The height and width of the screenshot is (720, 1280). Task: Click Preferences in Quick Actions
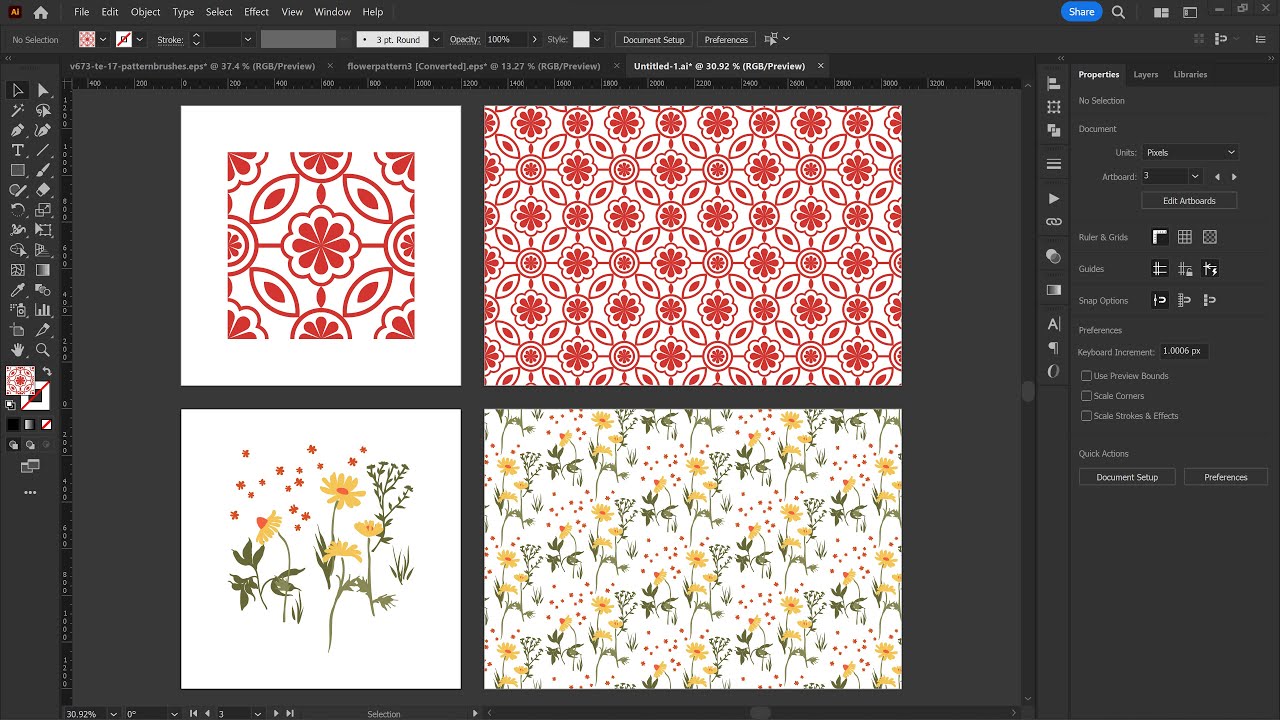(1226, 477)
